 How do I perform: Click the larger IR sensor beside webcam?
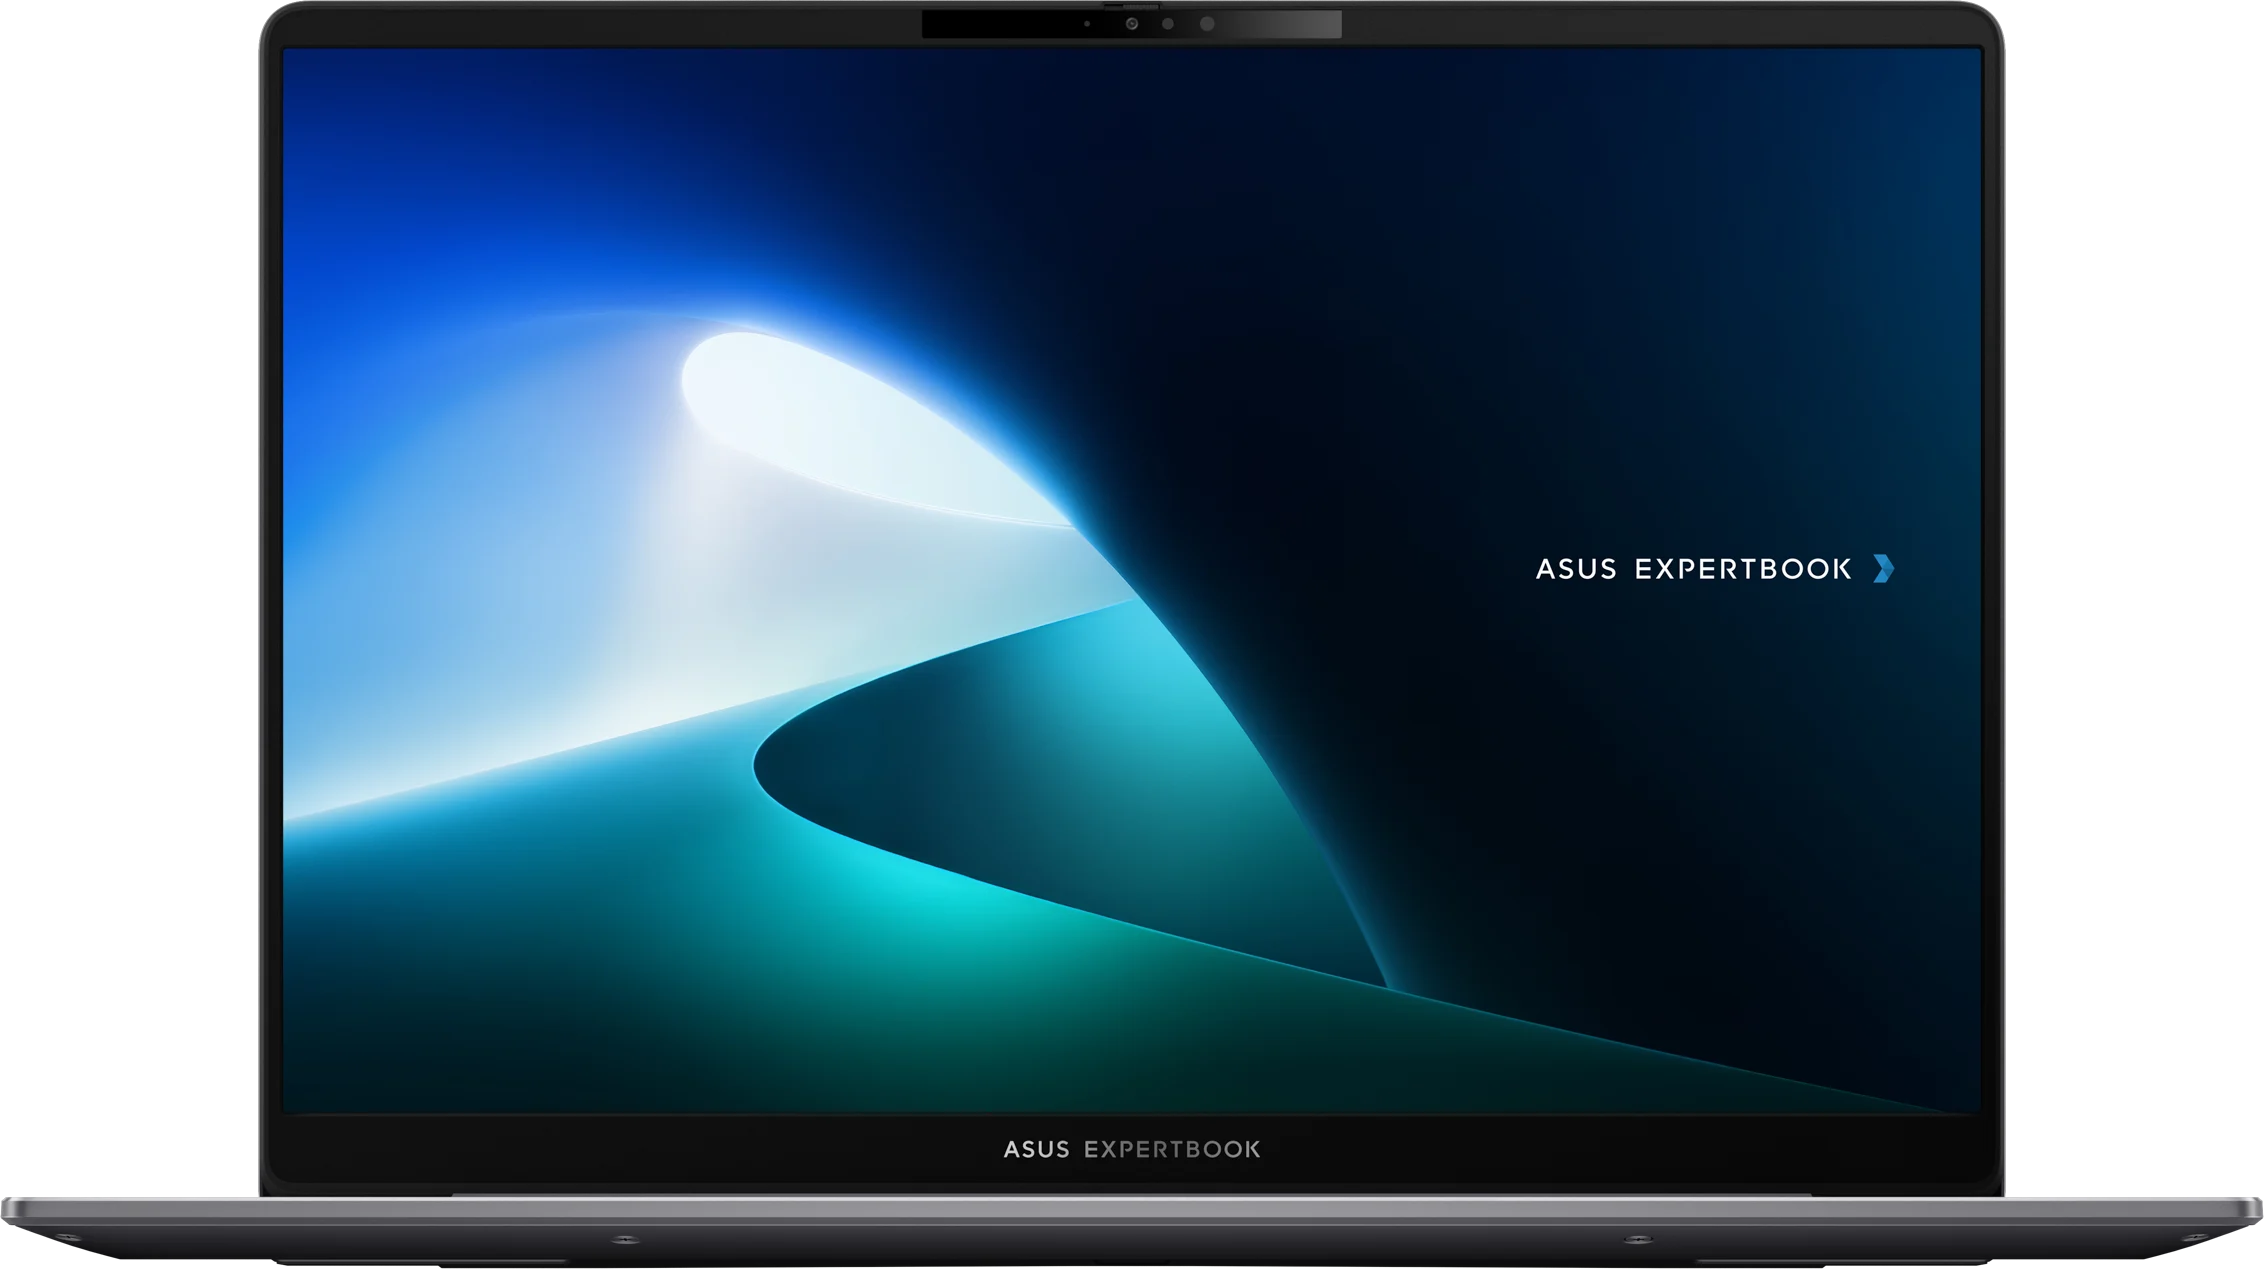1208,24
